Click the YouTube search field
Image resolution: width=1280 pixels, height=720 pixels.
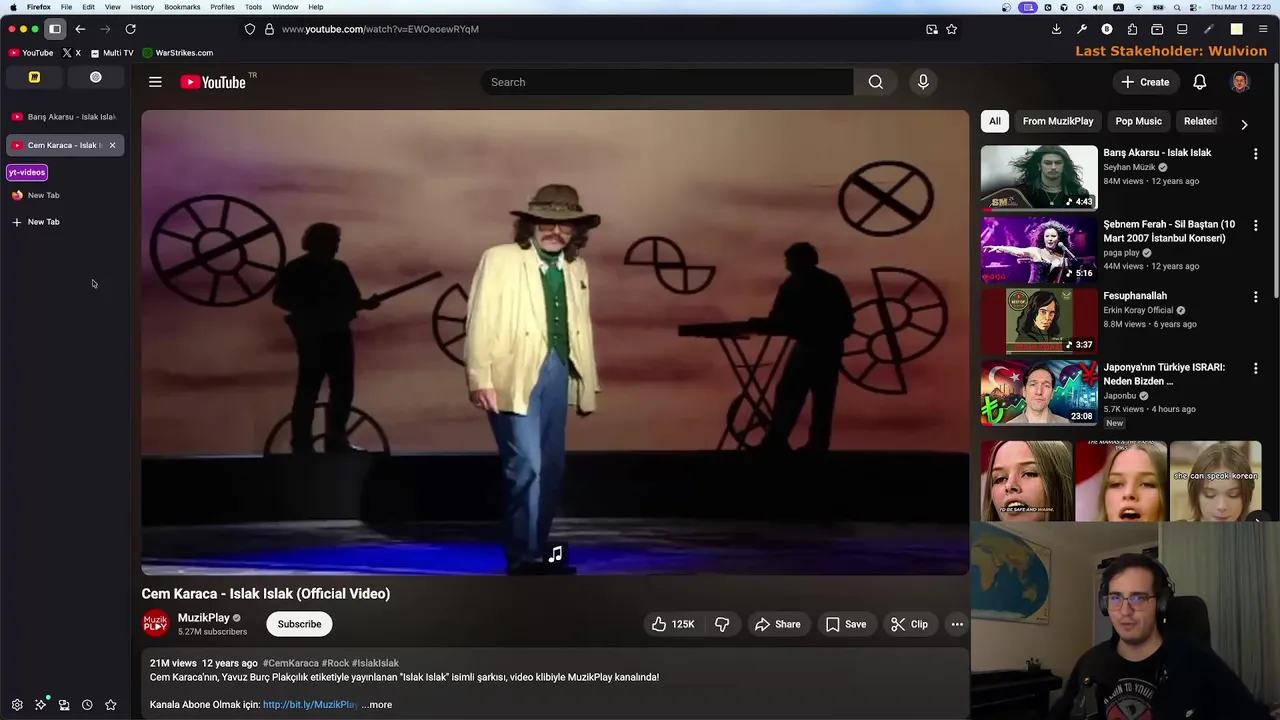point(667,82)
